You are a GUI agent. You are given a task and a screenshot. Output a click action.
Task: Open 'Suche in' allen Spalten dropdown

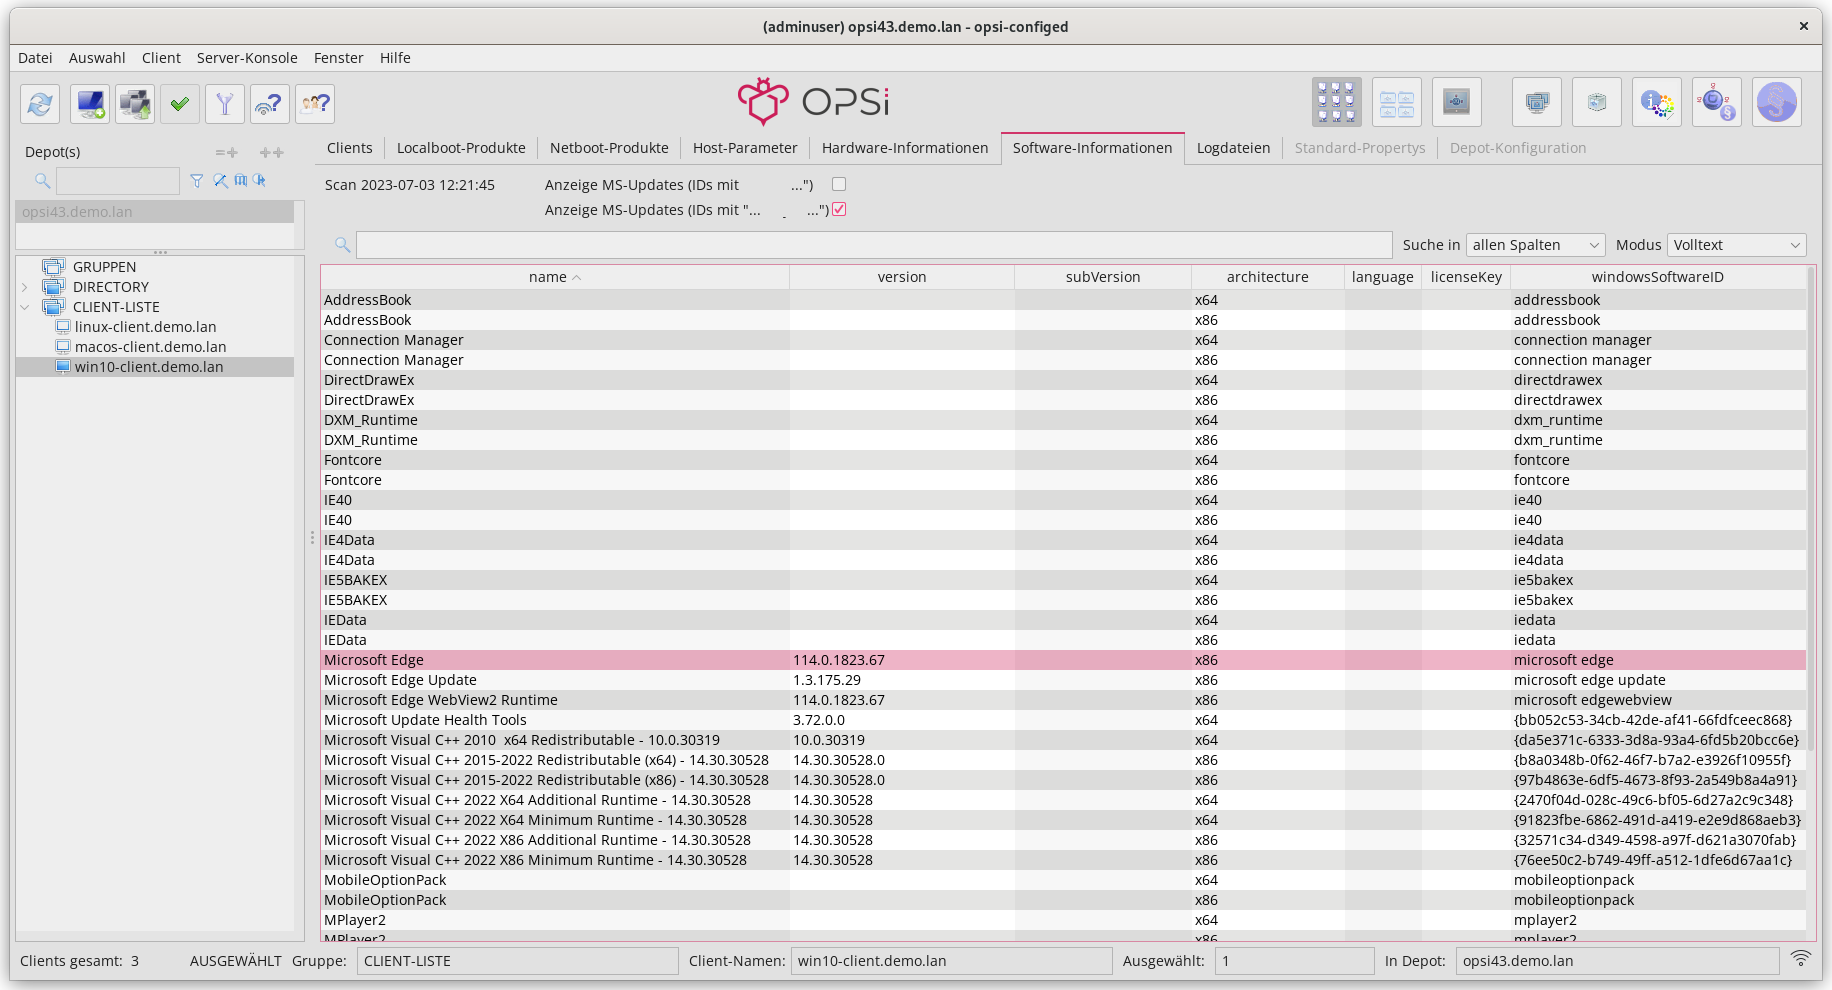[x=1536, y=245]
